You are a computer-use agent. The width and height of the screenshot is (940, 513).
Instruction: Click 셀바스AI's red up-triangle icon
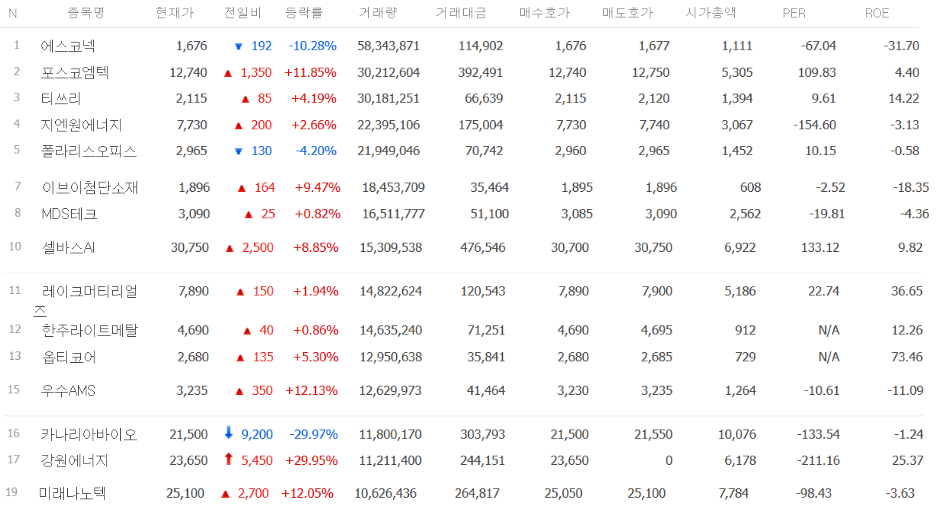pos(230,248)
